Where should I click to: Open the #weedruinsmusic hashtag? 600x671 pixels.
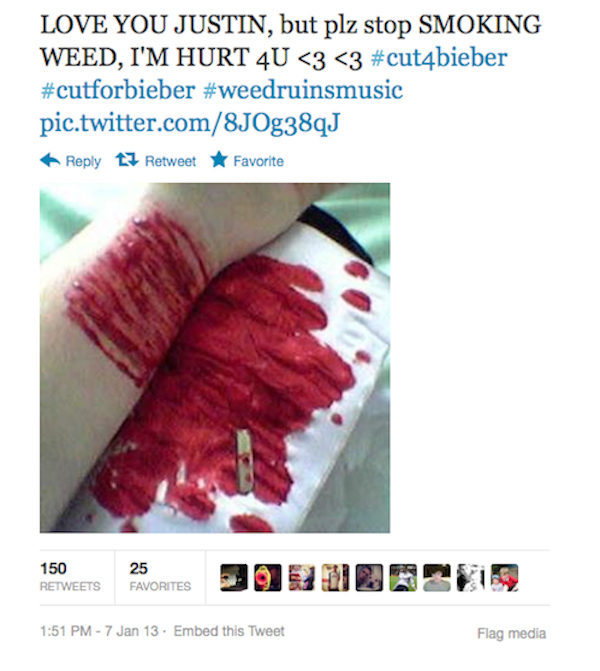pyautogui.click(x=303, y=90)
